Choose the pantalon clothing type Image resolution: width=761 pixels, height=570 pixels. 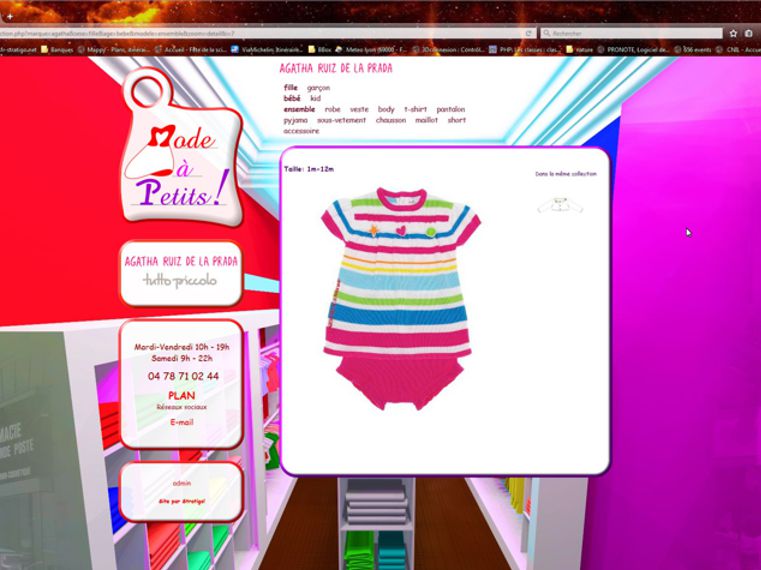click(451, 109)
